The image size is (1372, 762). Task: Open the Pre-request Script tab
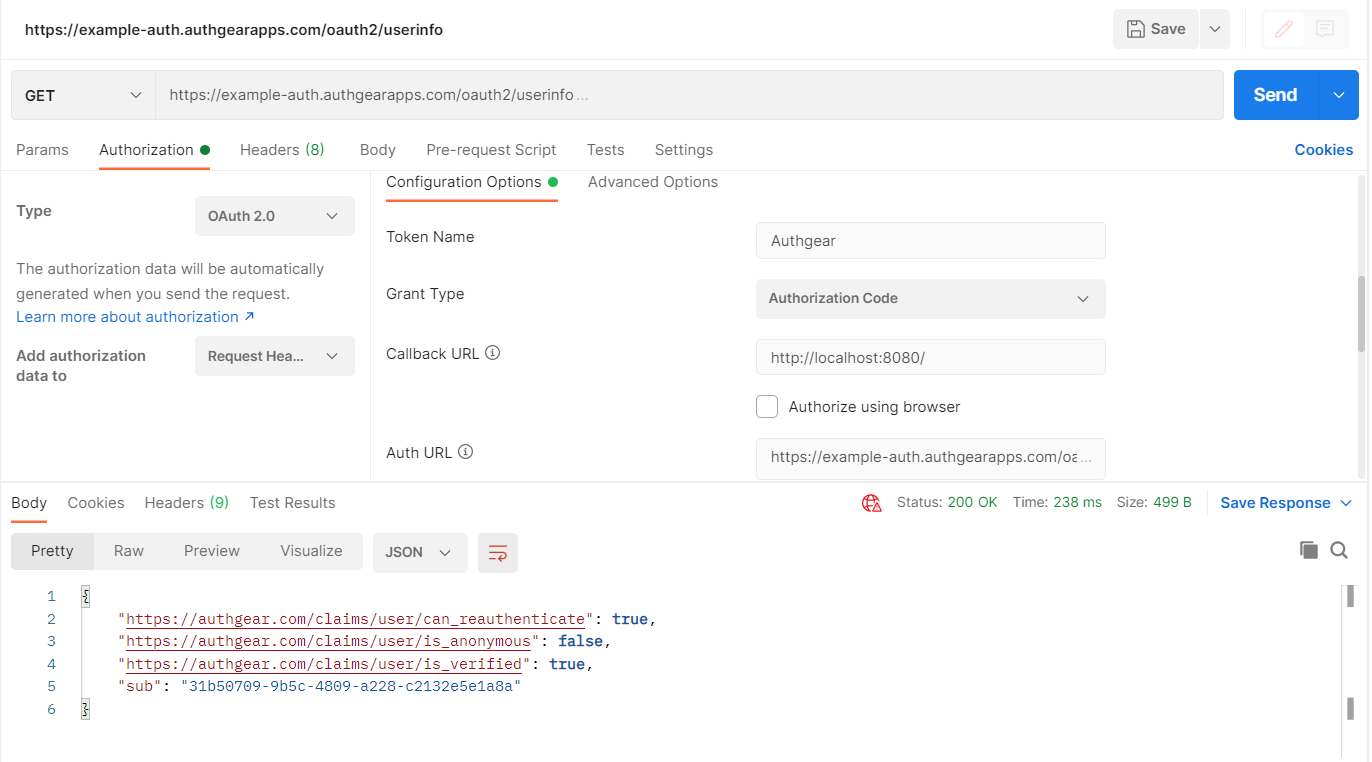point(491,150)
